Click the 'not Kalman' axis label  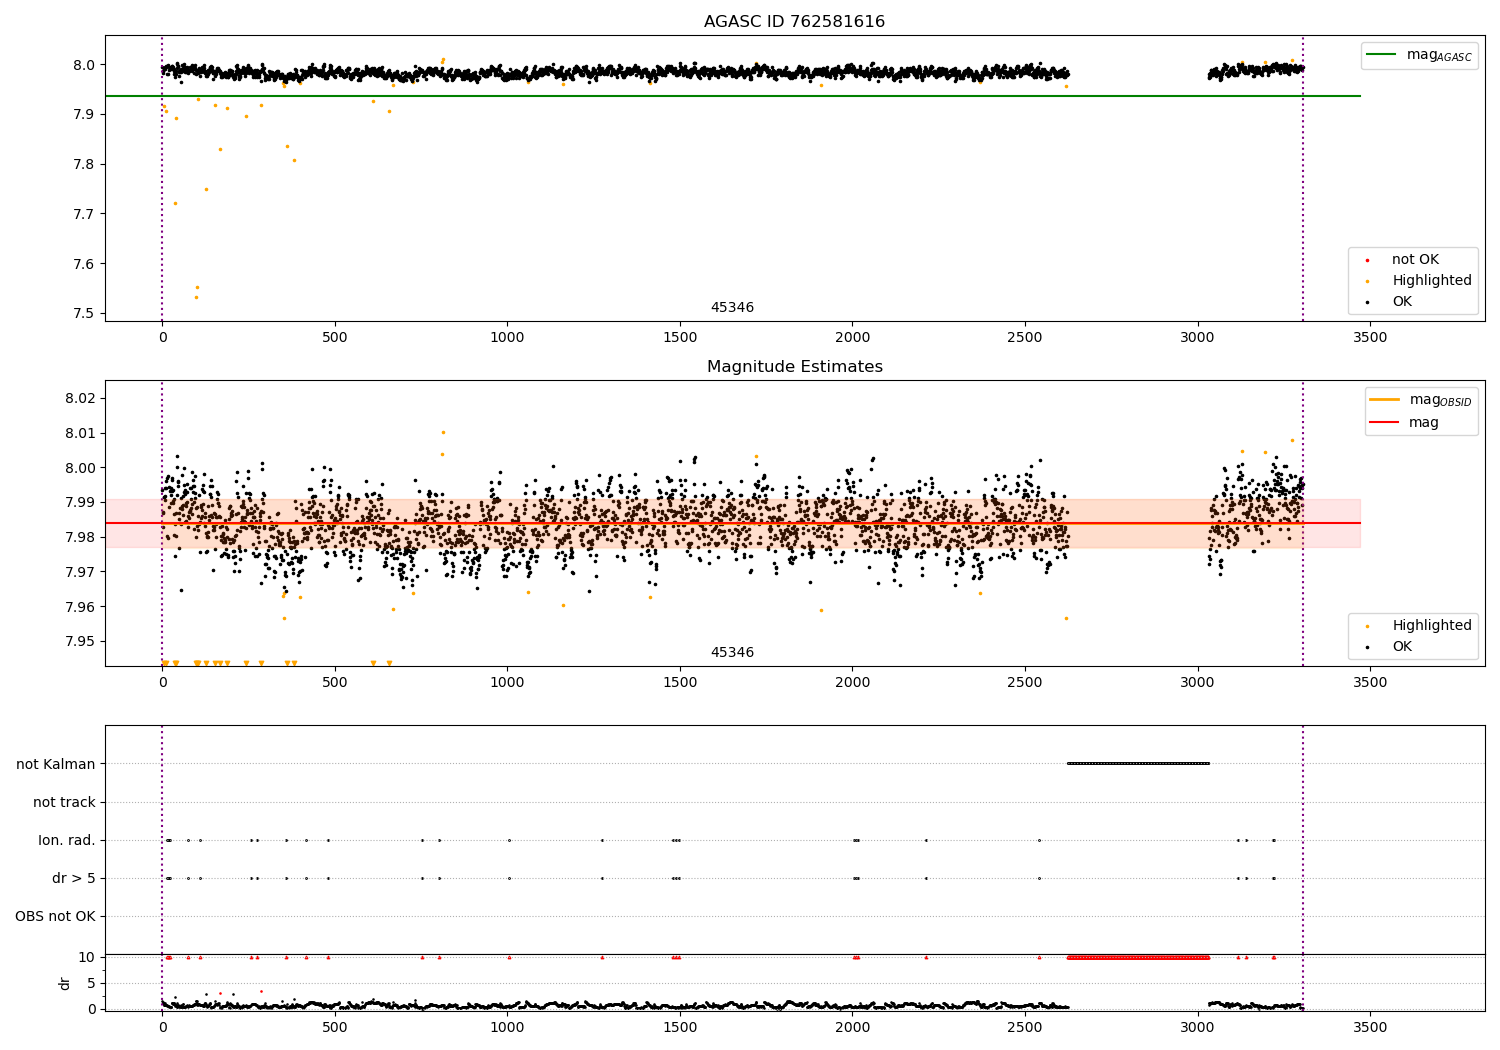(x=56, y=764)
